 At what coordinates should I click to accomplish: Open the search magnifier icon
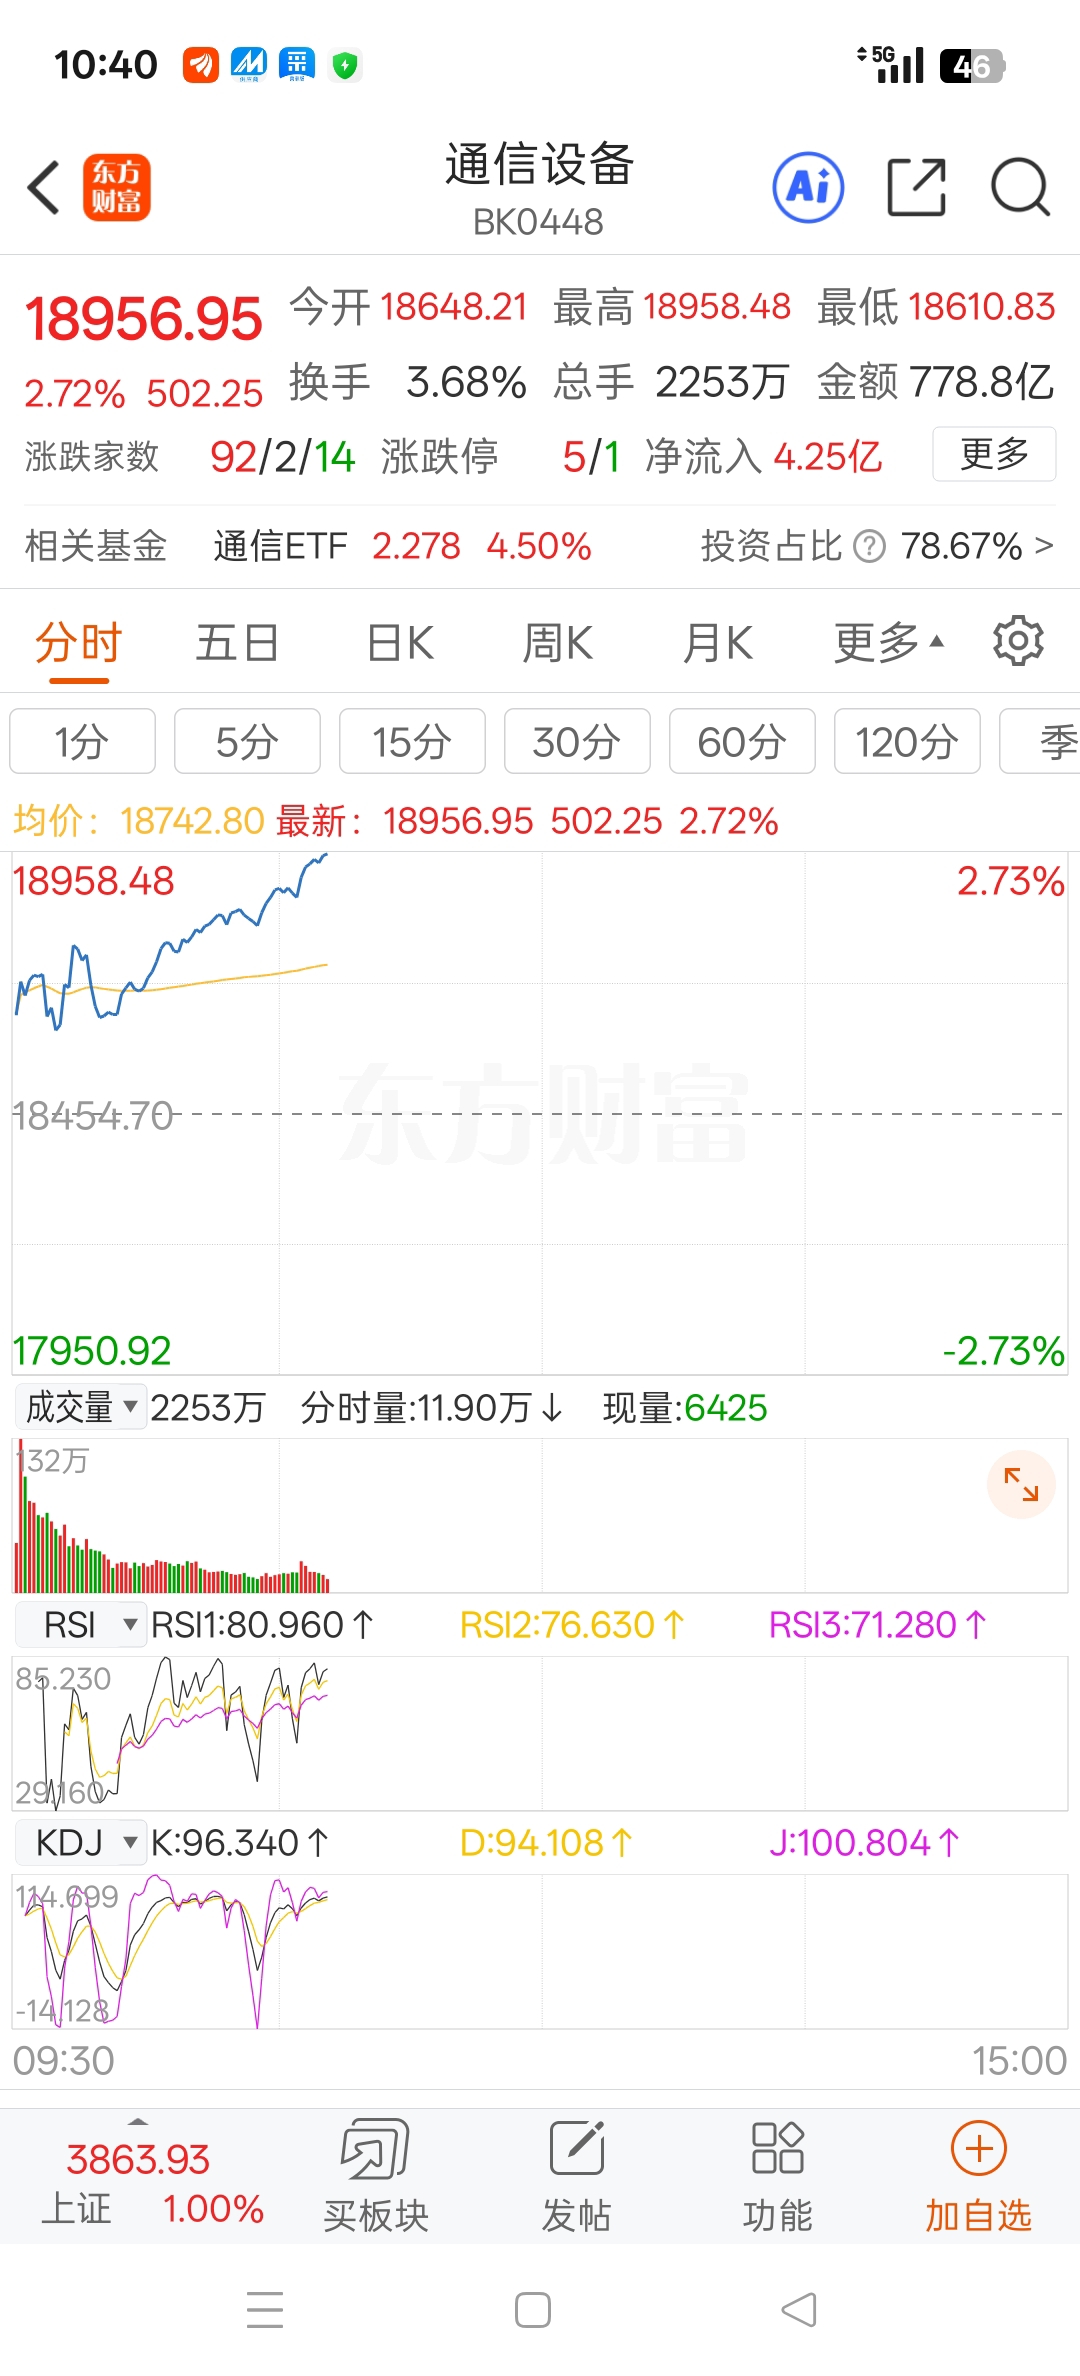(1020, 187)
